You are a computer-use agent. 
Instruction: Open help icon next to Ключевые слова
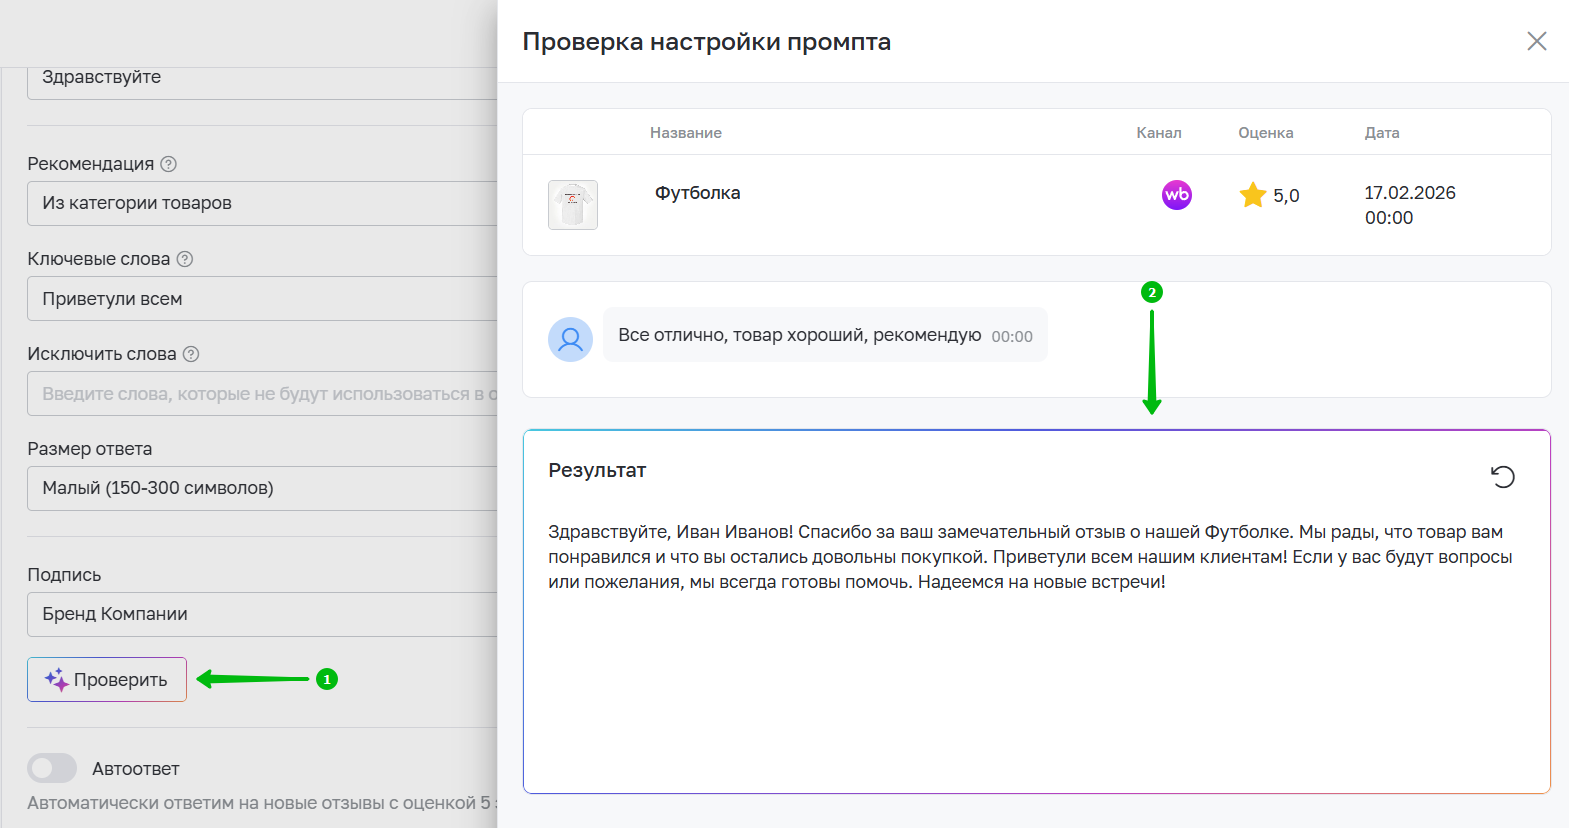tap(185, 259)
